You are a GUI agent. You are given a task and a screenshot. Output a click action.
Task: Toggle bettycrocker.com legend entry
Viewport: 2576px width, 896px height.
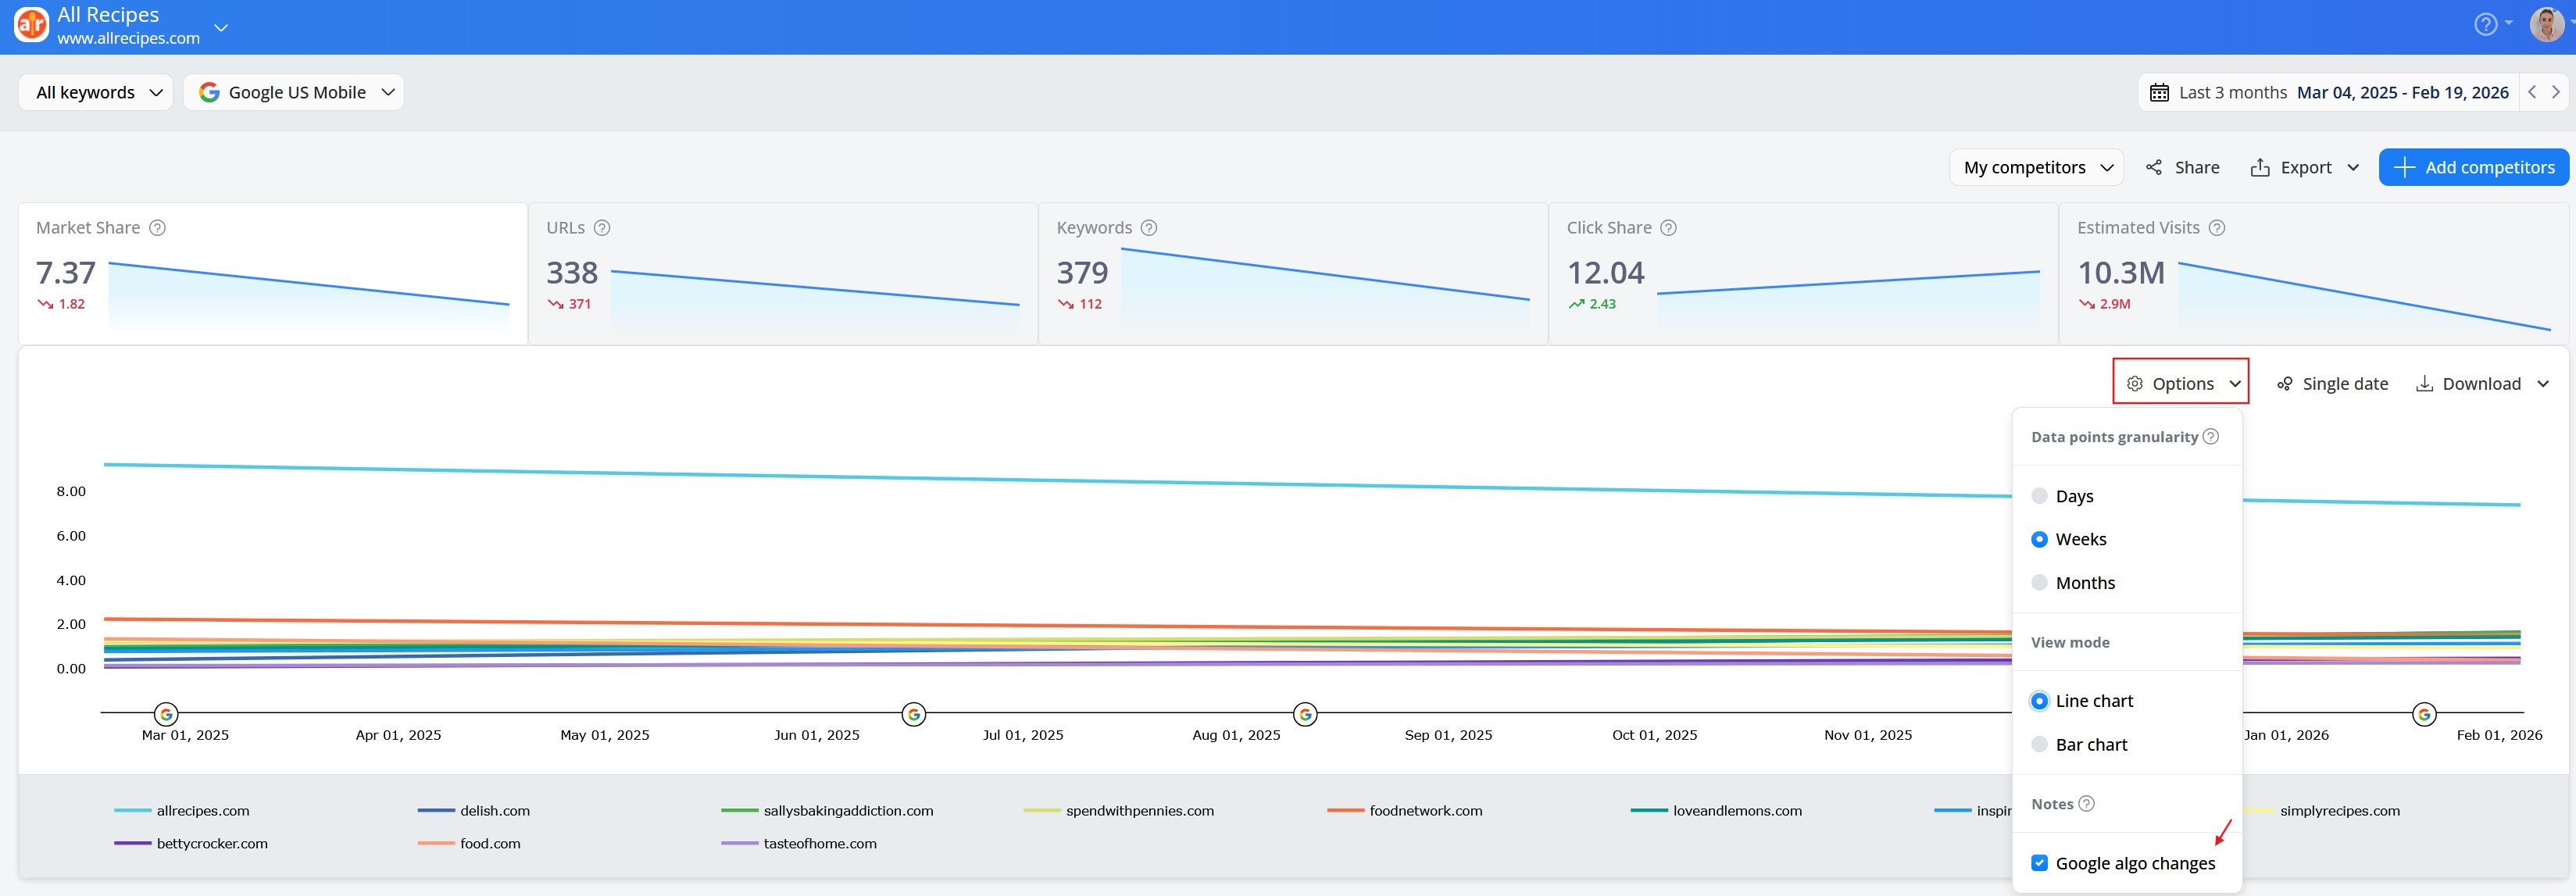(x=191, y=844)
